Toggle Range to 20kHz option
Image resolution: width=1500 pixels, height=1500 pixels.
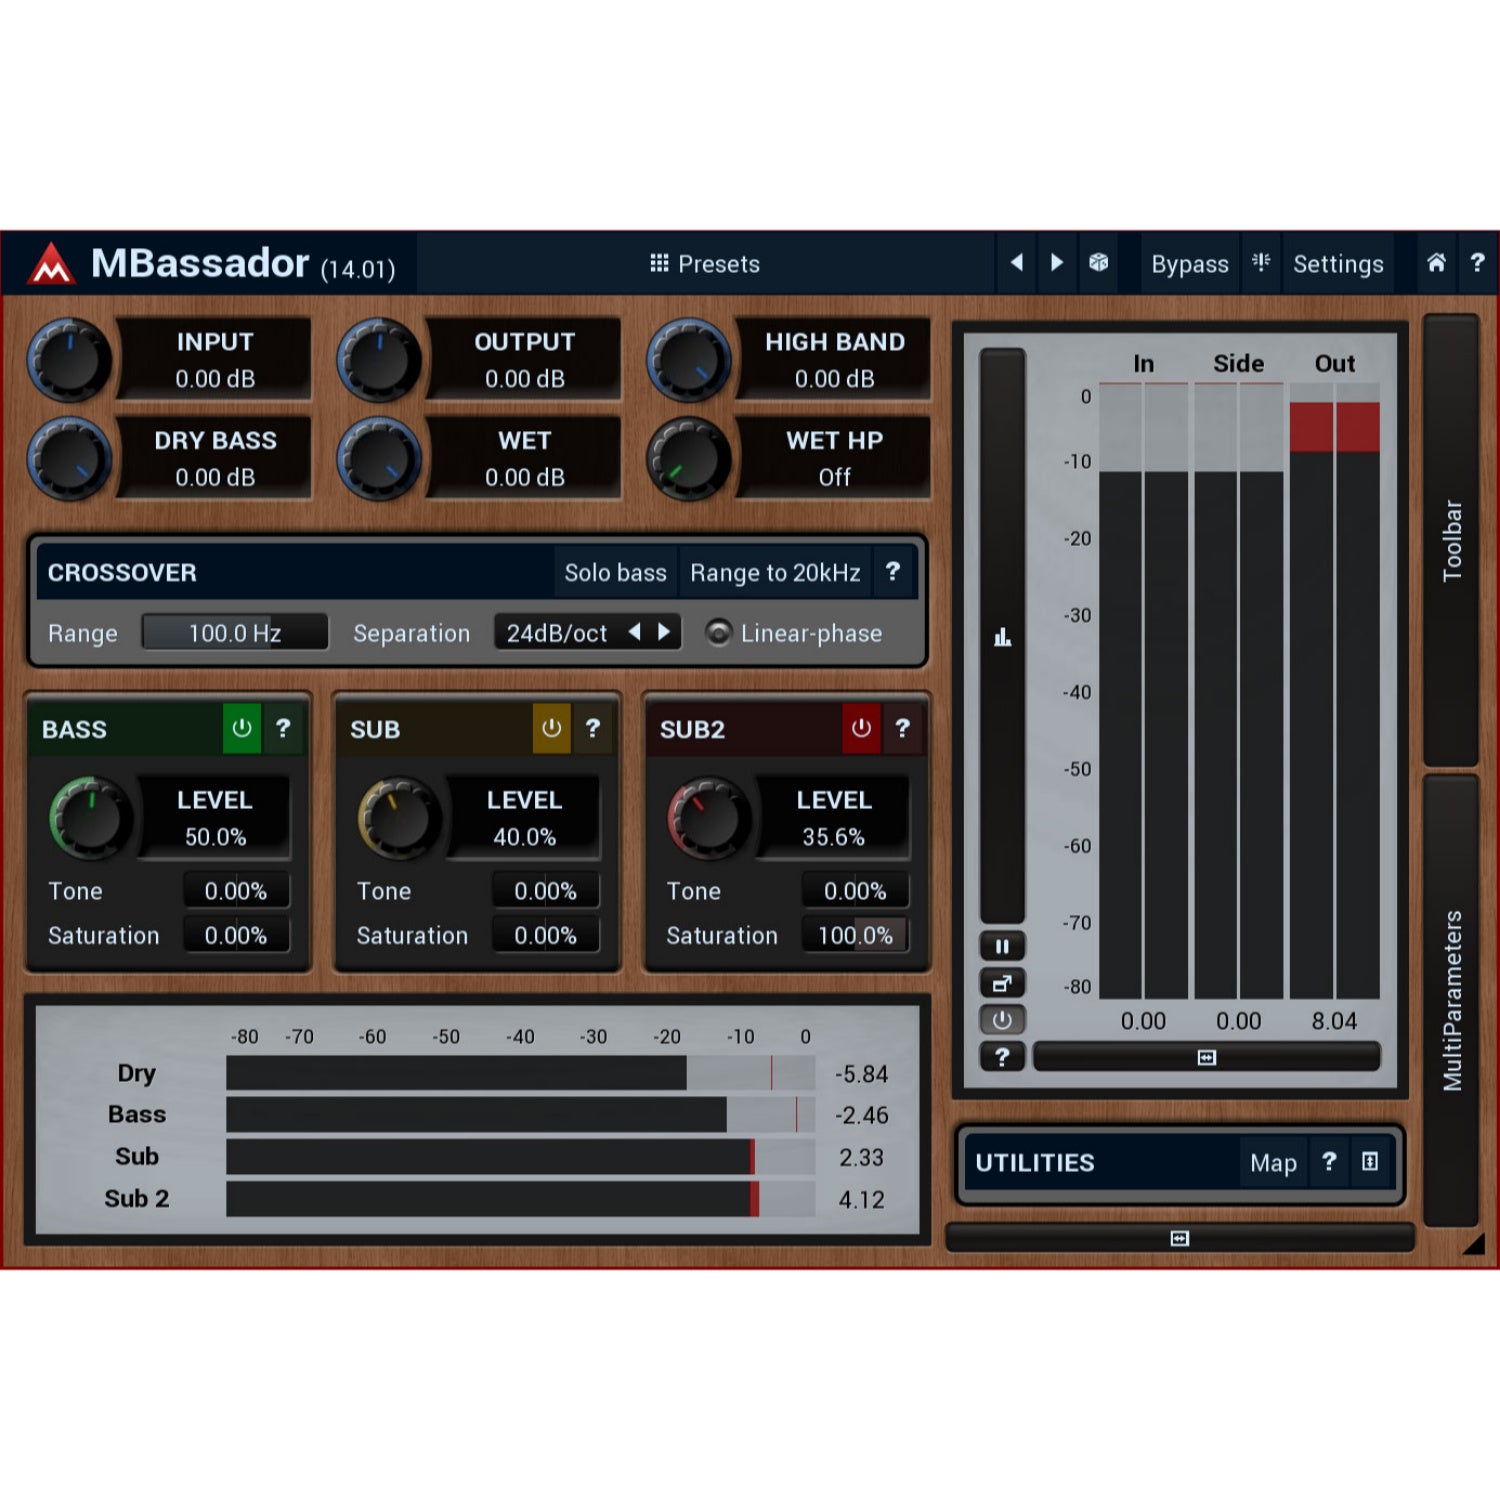tap(775, 573)
